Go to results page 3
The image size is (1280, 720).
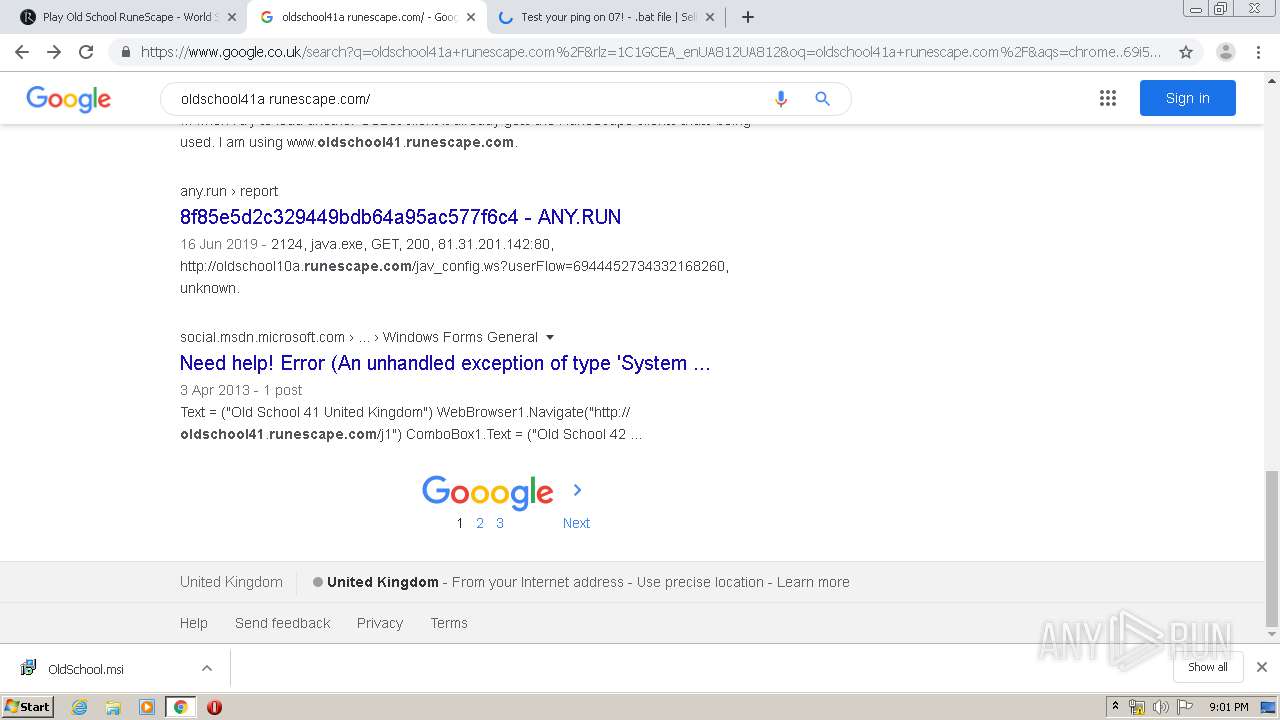point(500,523)
